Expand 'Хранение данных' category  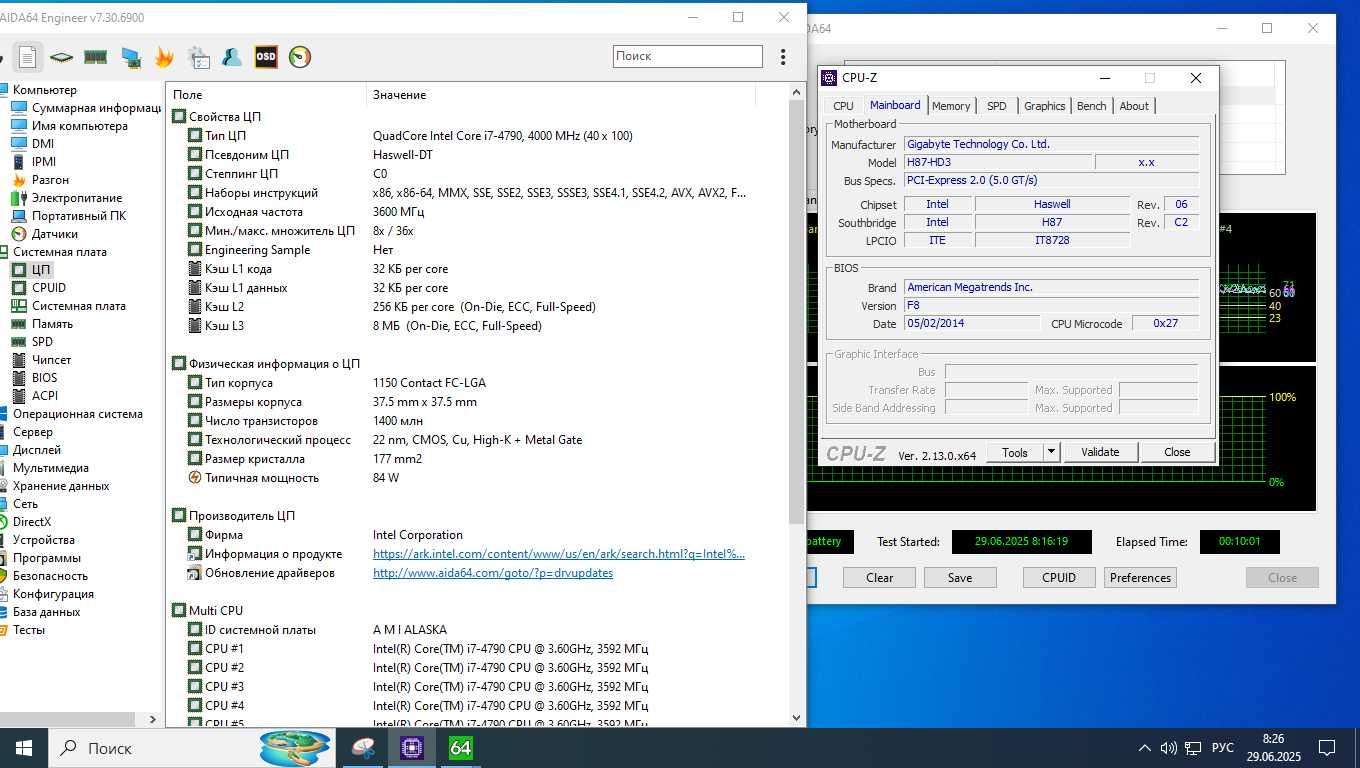[61, 486]
